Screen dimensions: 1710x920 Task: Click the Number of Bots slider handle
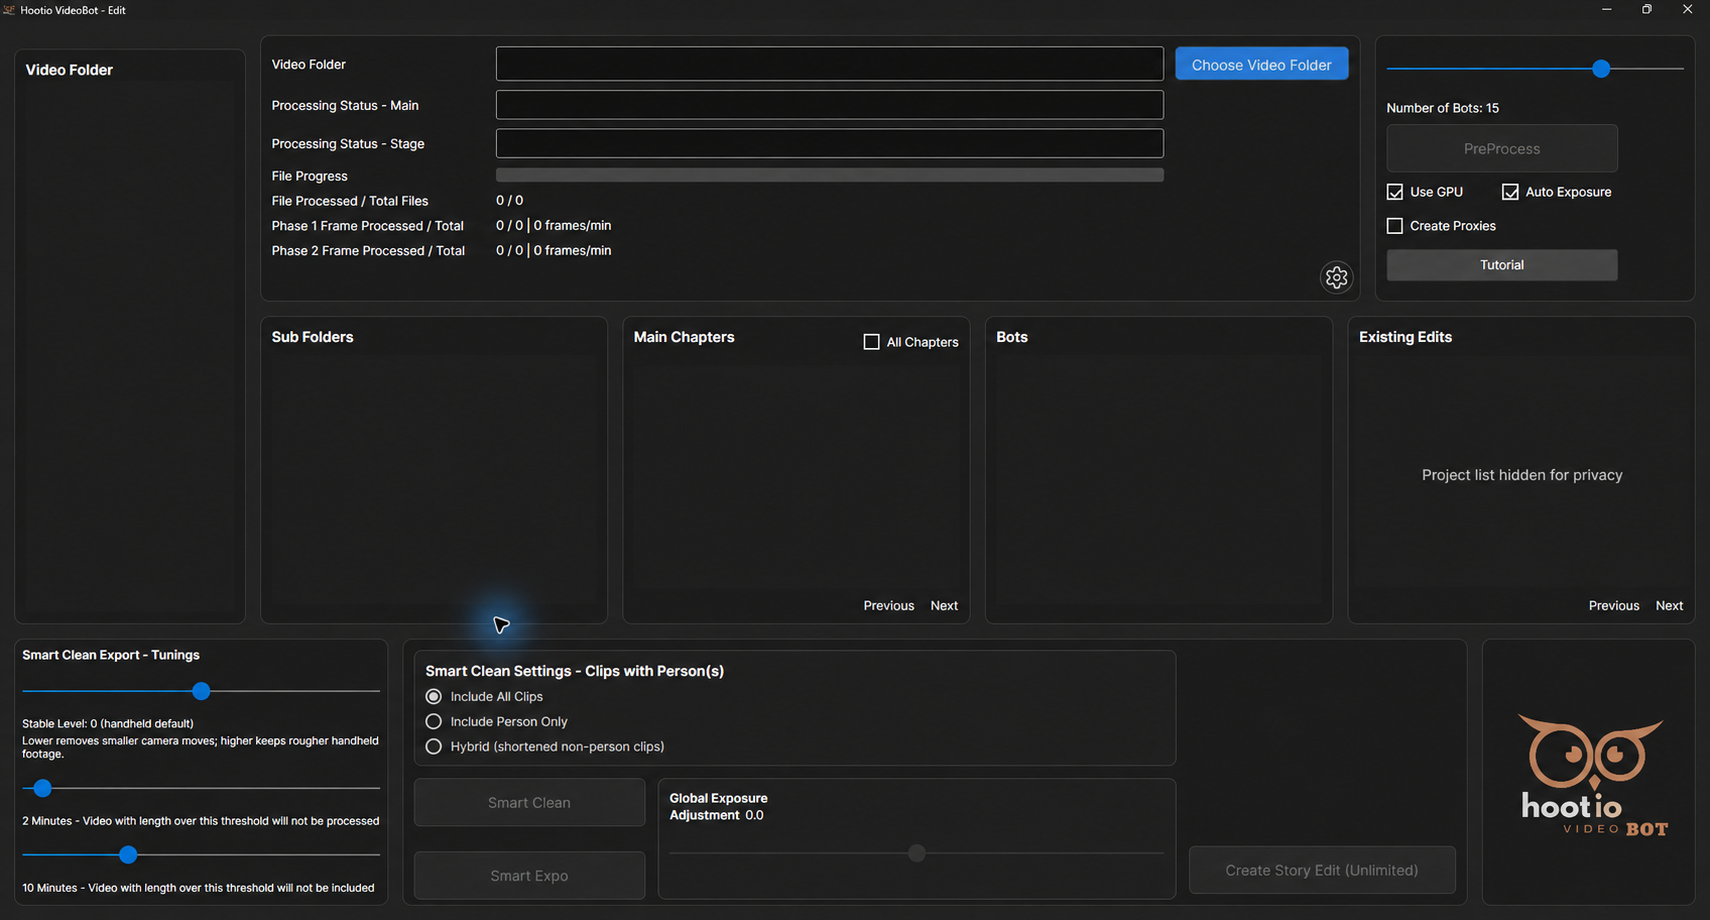pyautogui.click(x=1601, y=68)
